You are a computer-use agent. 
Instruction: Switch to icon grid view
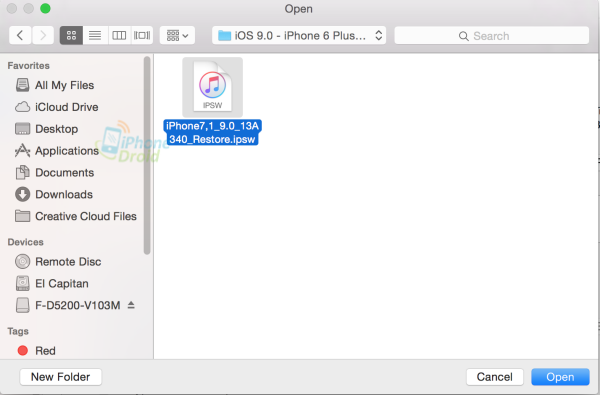[71, 36]
